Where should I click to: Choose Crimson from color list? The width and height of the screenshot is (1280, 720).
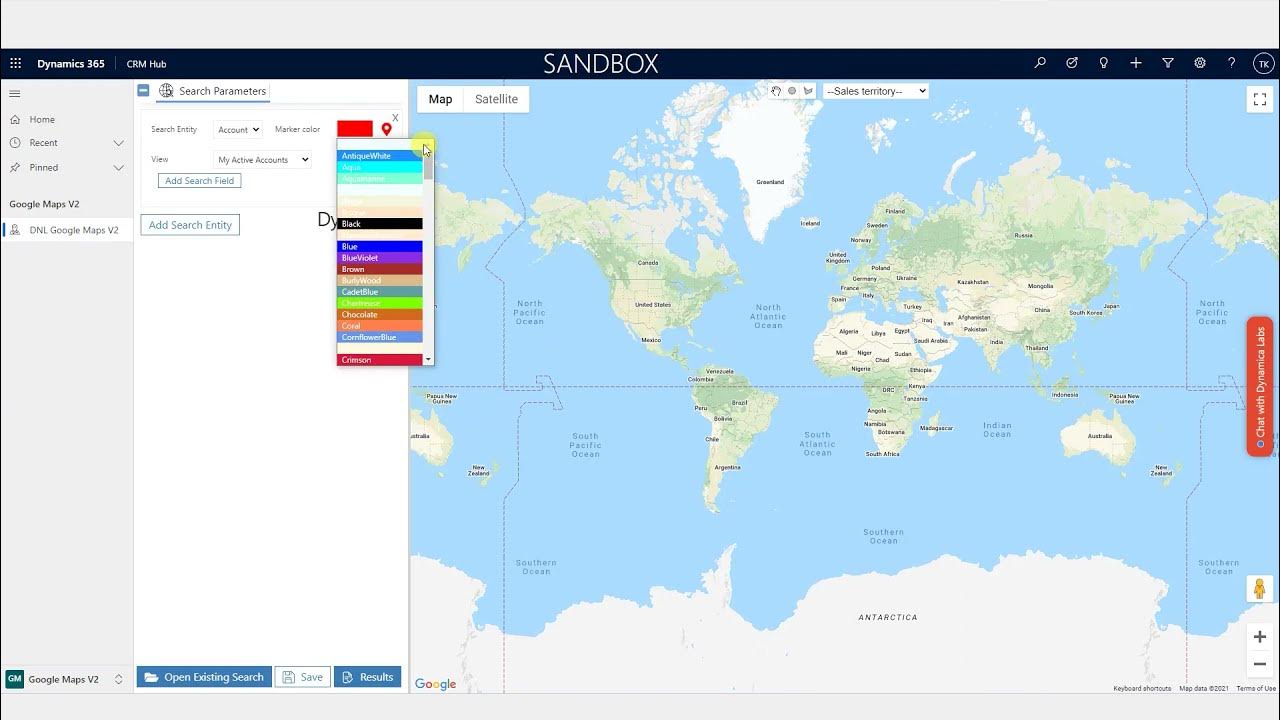(380, 360)
